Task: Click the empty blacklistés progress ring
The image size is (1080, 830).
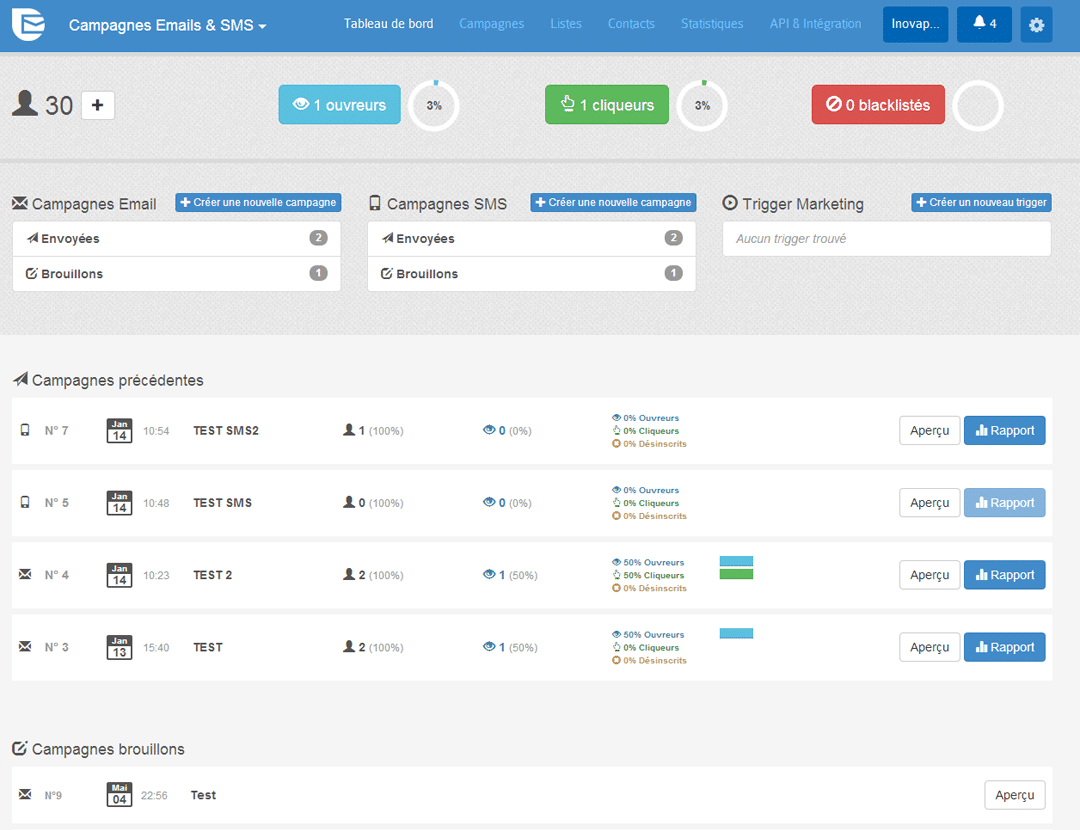Action: (x=978, y=105)
